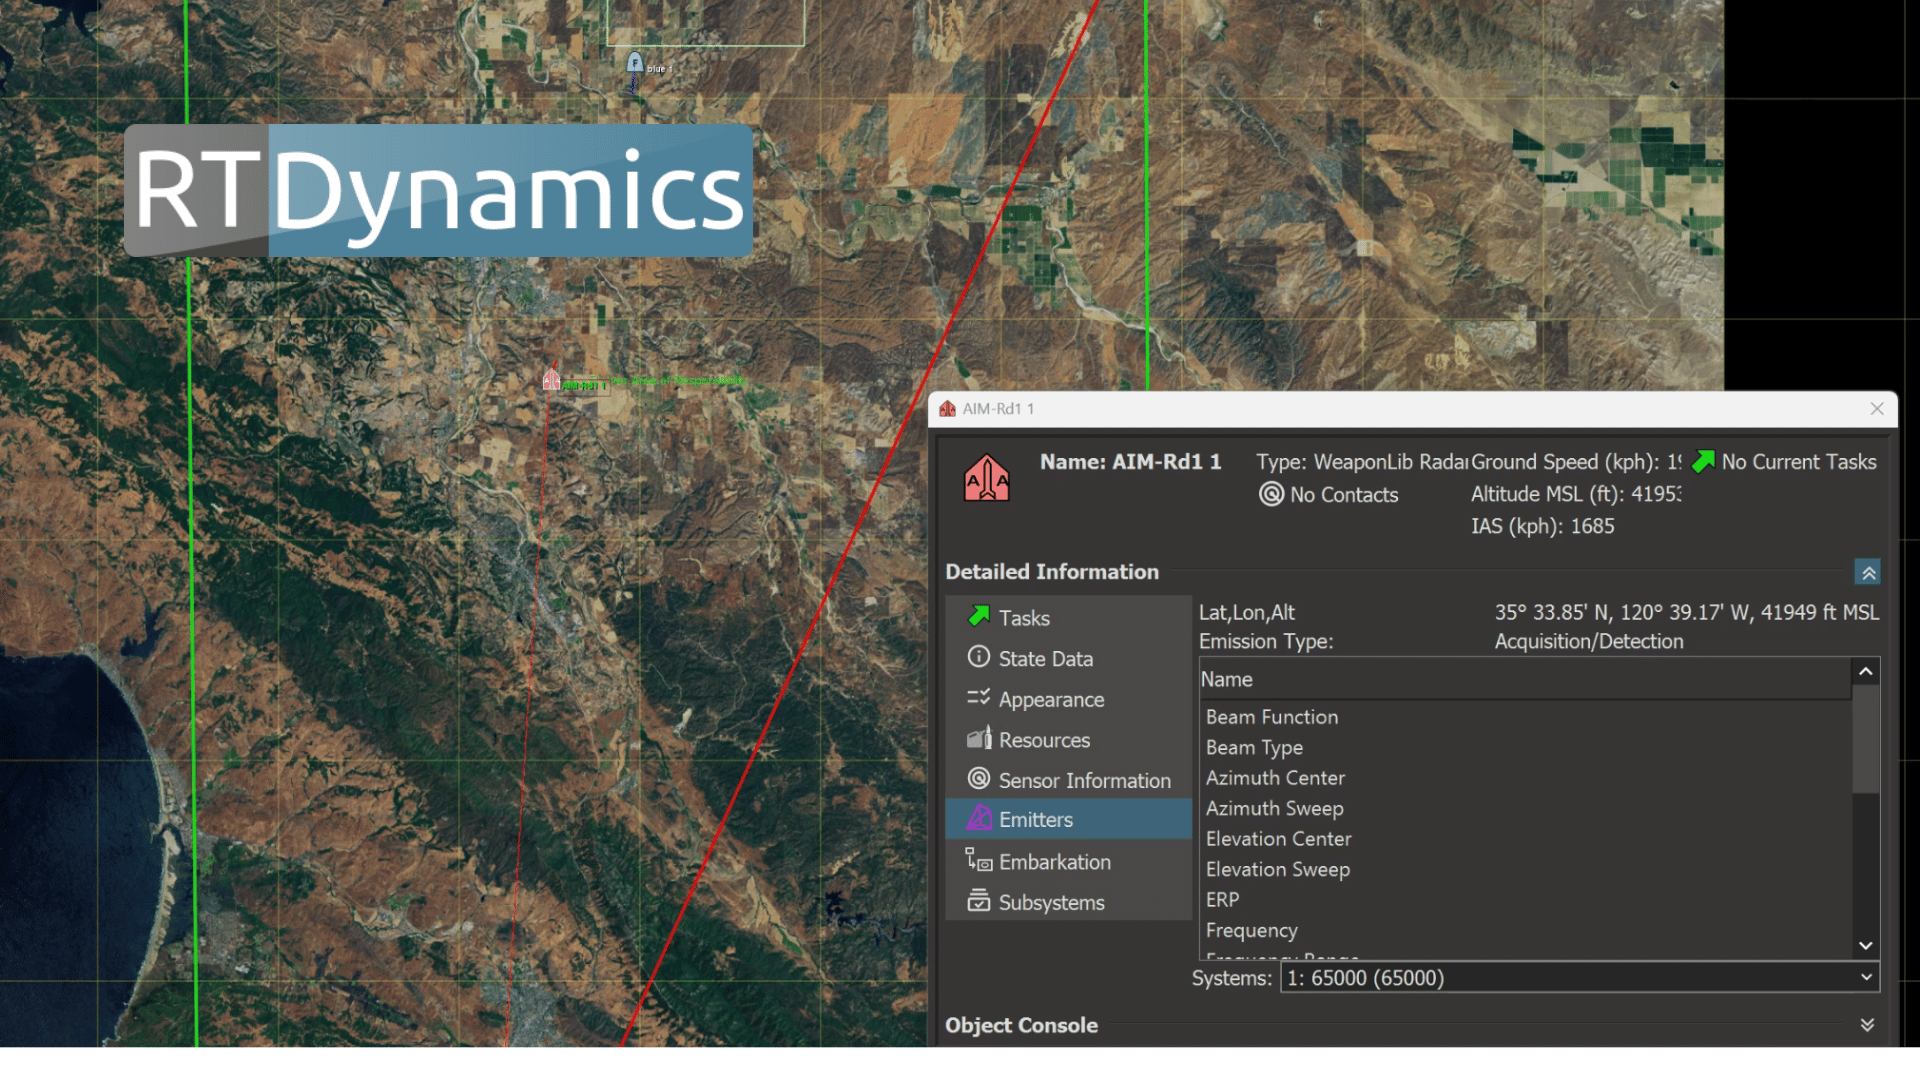Open the Embarkation section

(1068, 861)
